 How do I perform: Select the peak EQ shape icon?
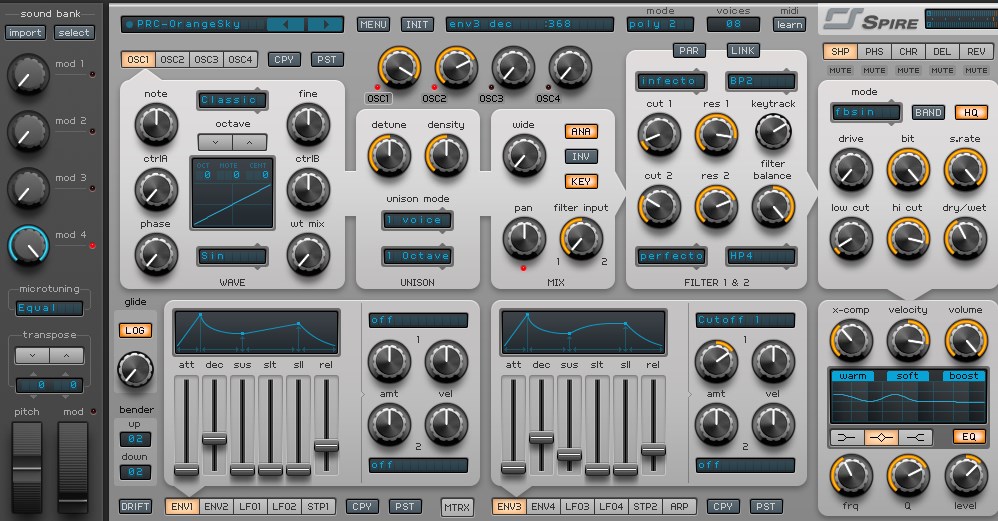(881, 437)
